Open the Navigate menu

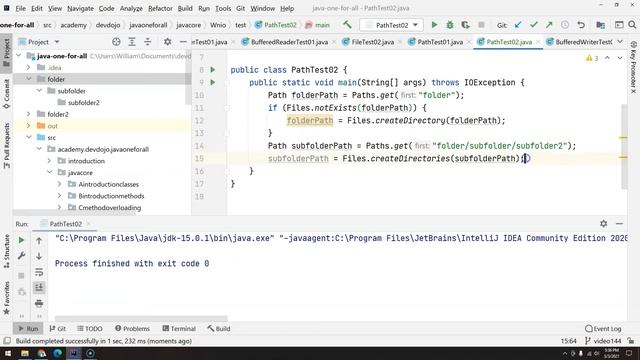[x=80, y=8]
